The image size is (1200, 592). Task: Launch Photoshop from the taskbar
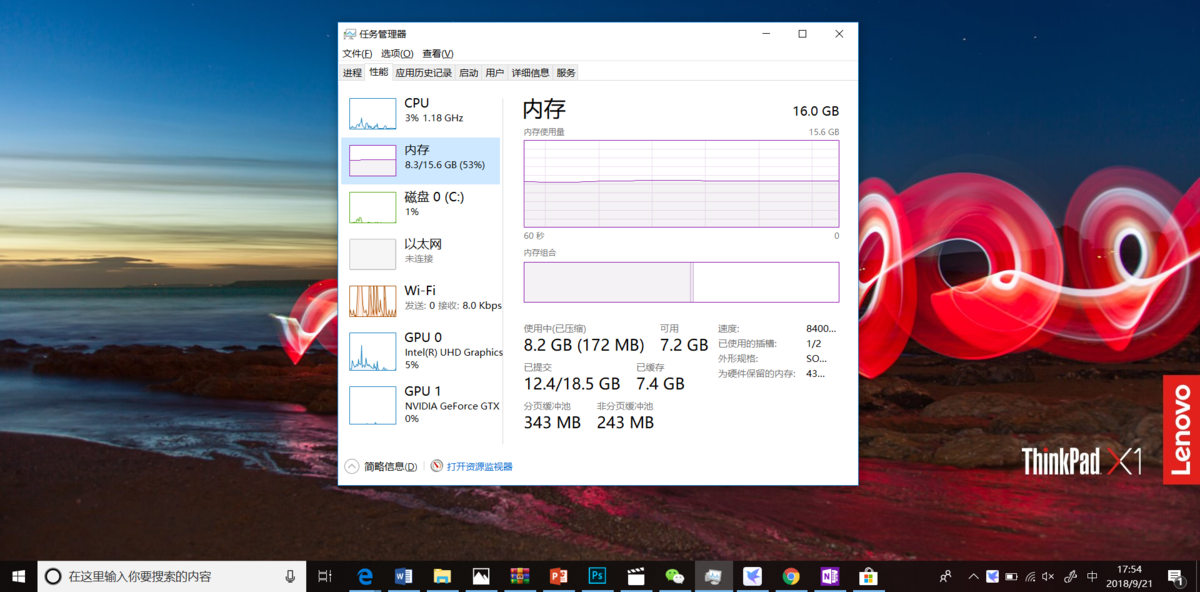coord(597,576)
